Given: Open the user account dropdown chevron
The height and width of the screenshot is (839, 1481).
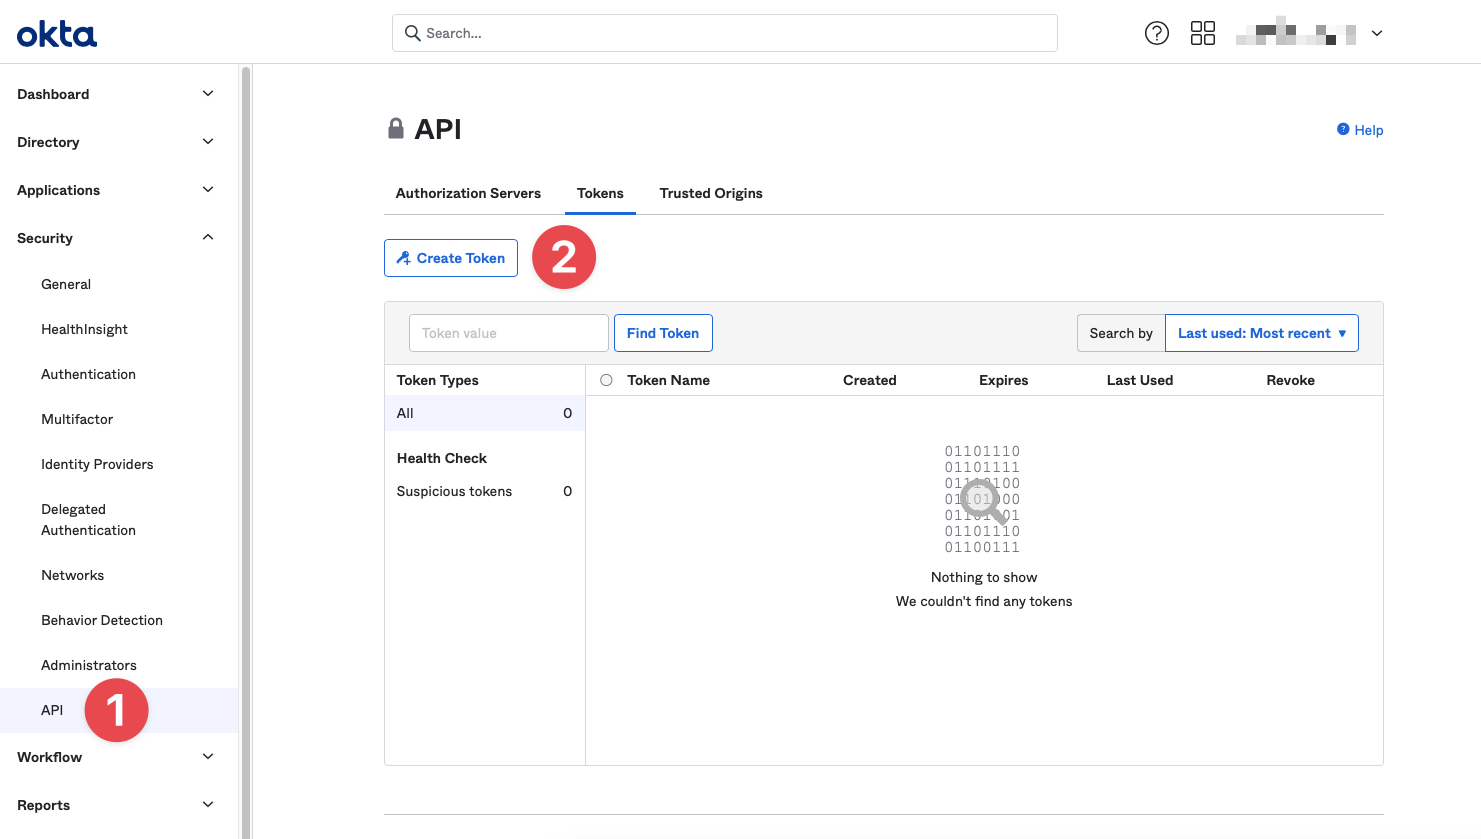Looking at the screenshot, I should [1377, 33].
